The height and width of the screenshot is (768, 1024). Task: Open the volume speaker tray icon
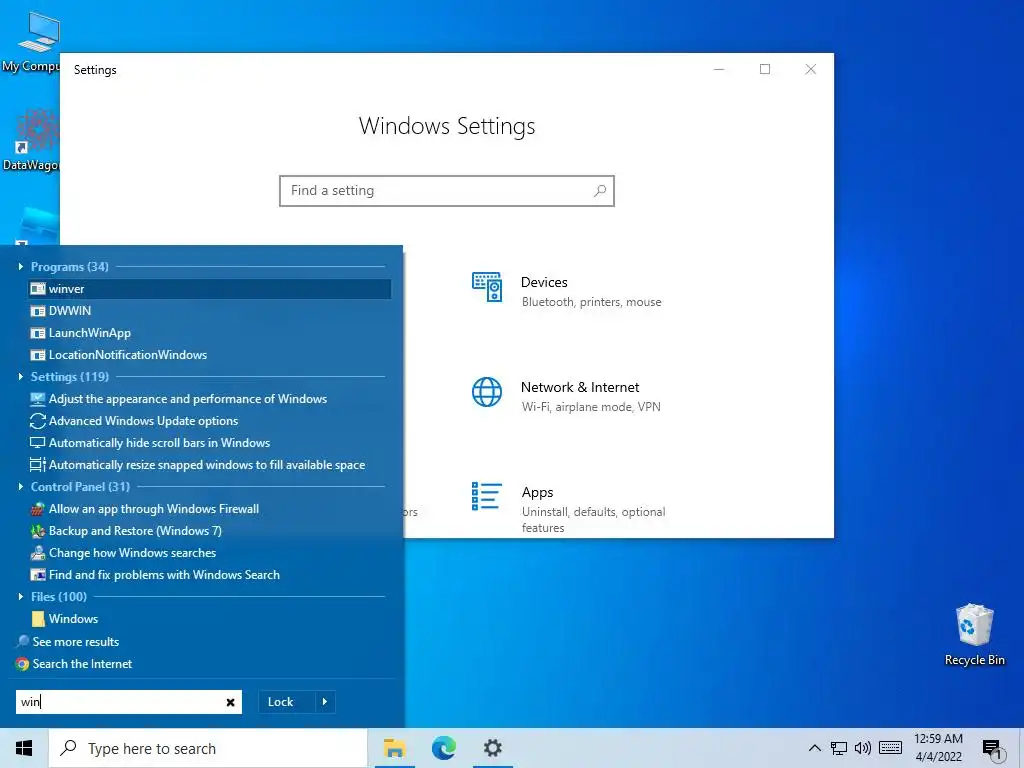click(x=863, y=748)
